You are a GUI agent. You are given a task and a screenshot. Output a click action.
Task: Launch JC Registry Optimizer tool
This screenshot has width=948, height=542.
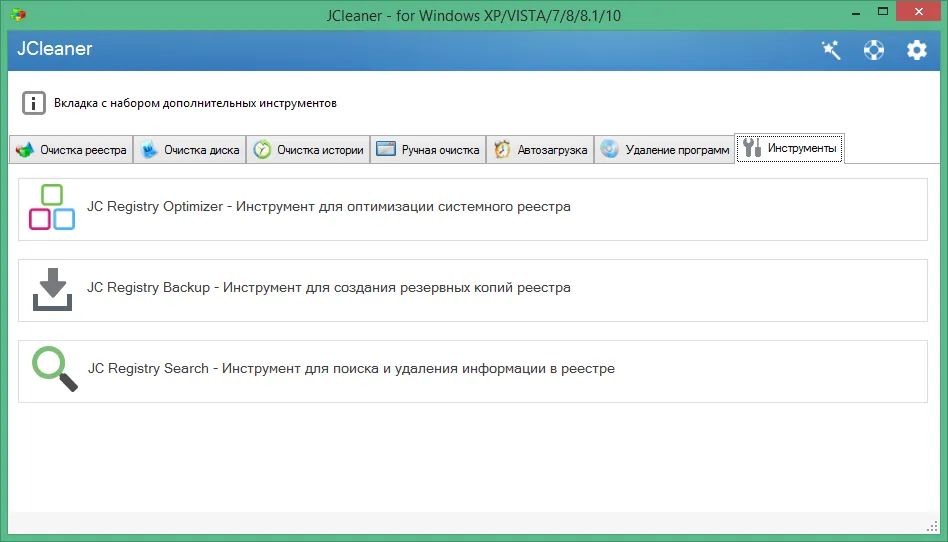[x=473, y=209]
